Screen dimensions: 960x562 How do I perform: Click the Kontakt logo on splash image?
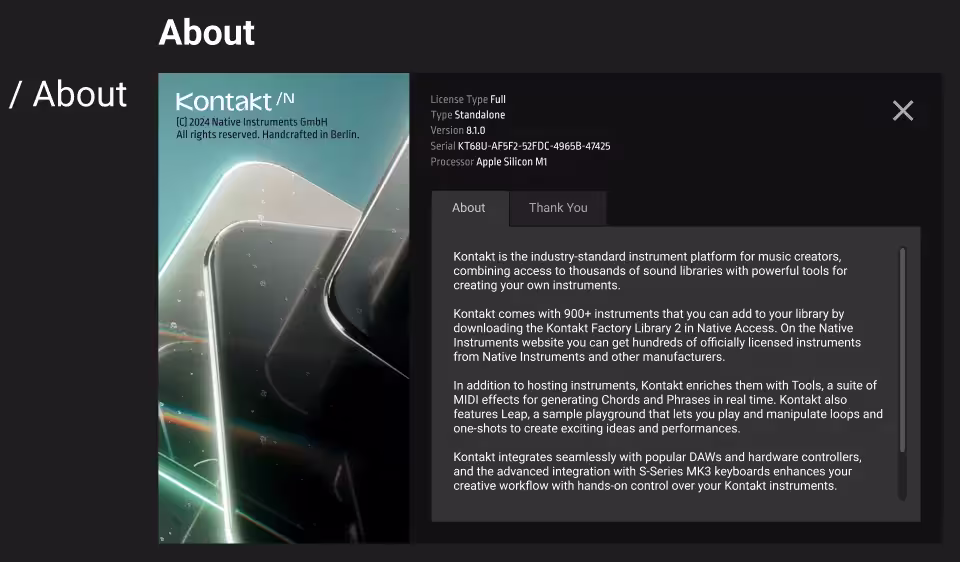click(x=235, y=102)
